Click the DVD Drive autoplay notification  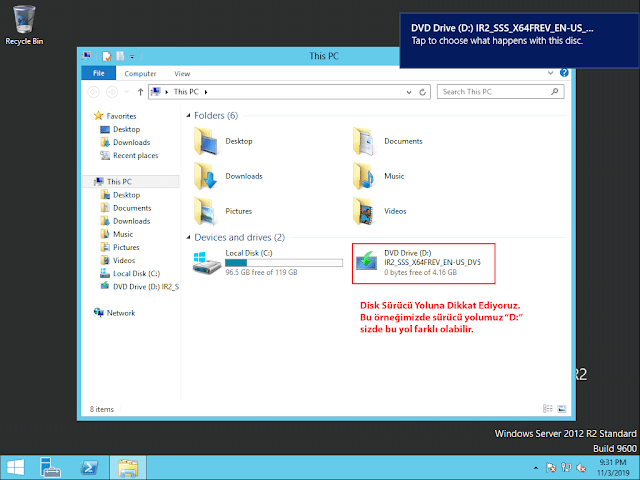519,40
